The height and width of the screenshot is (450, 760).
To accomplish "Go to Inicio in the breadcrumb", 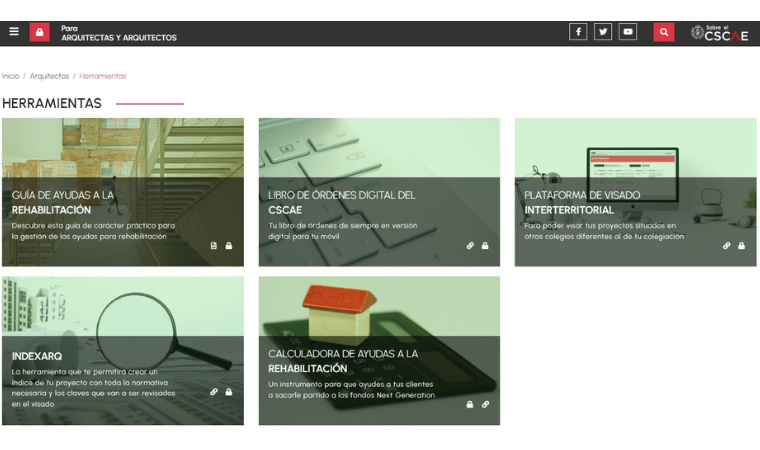I will click(11, 76).
